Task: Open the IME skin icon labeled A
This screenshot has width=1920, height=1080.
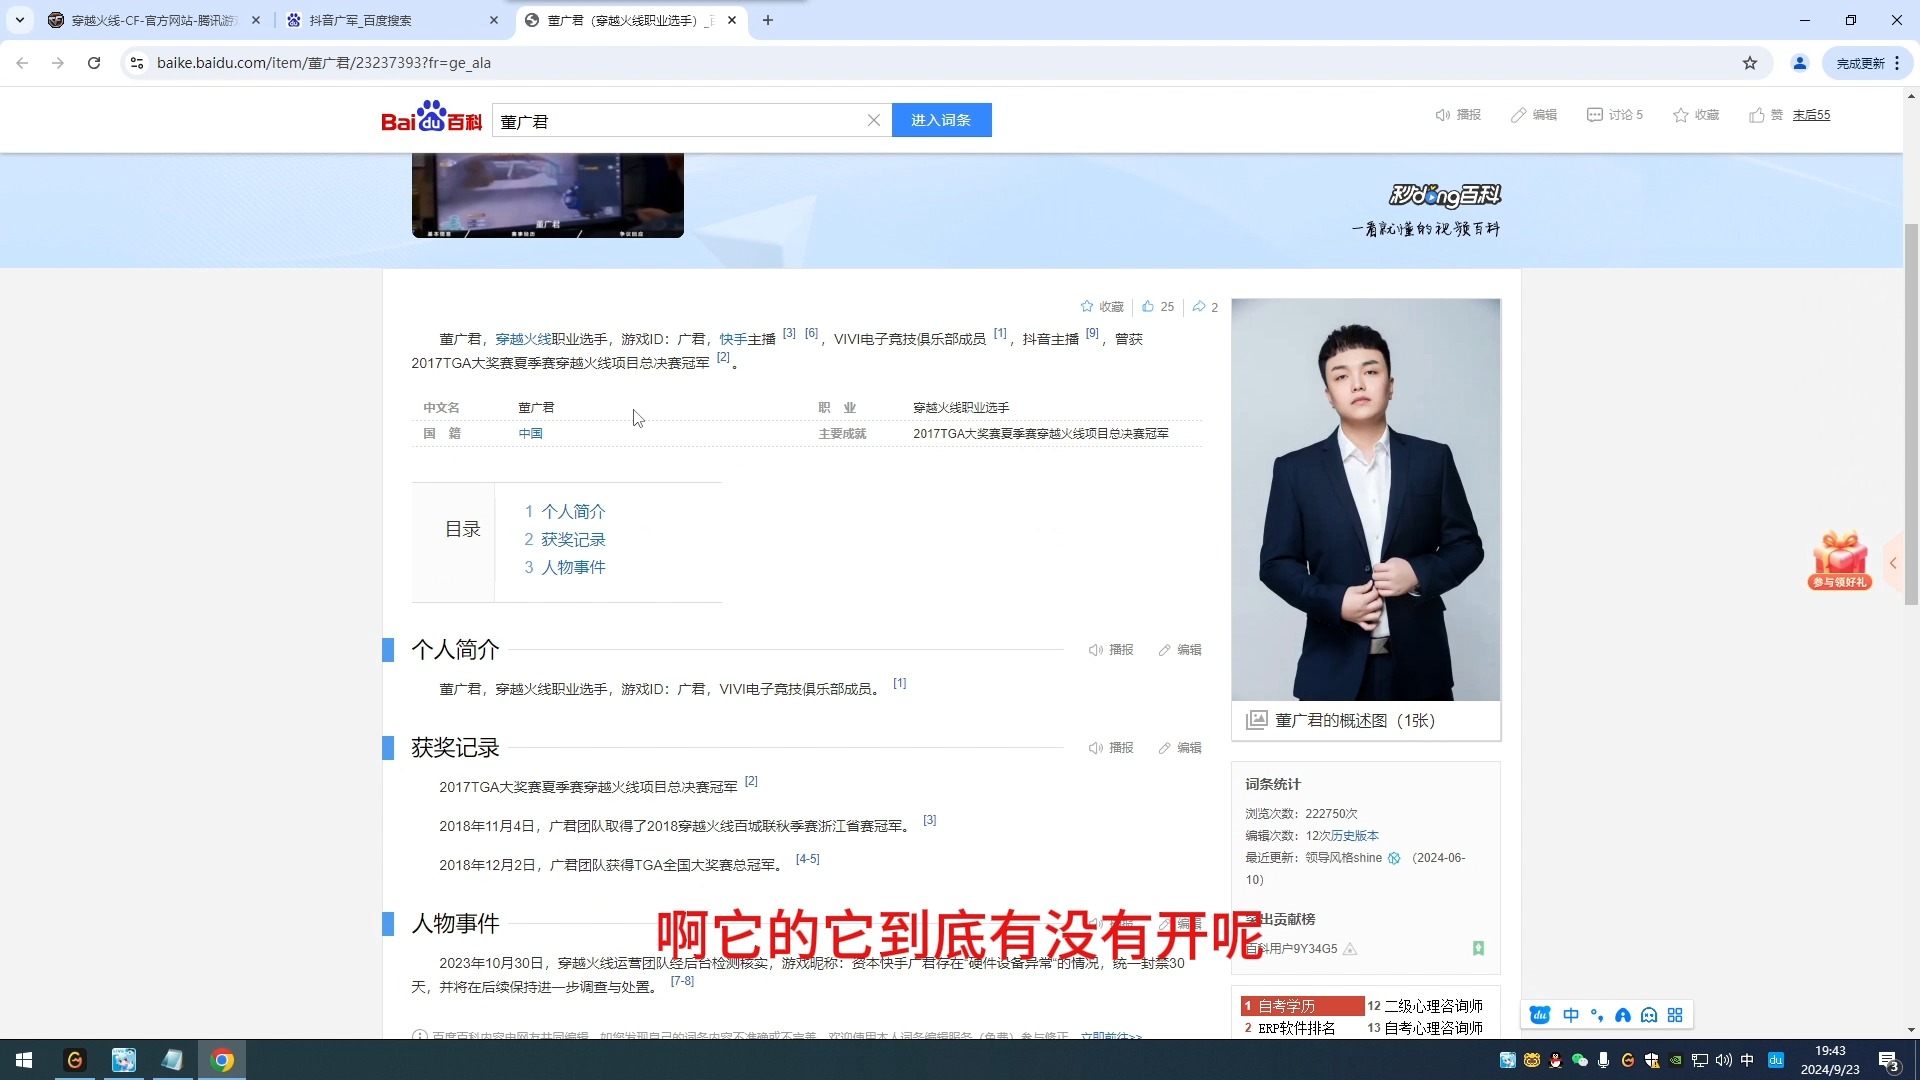Action: pos(1623,1015)
